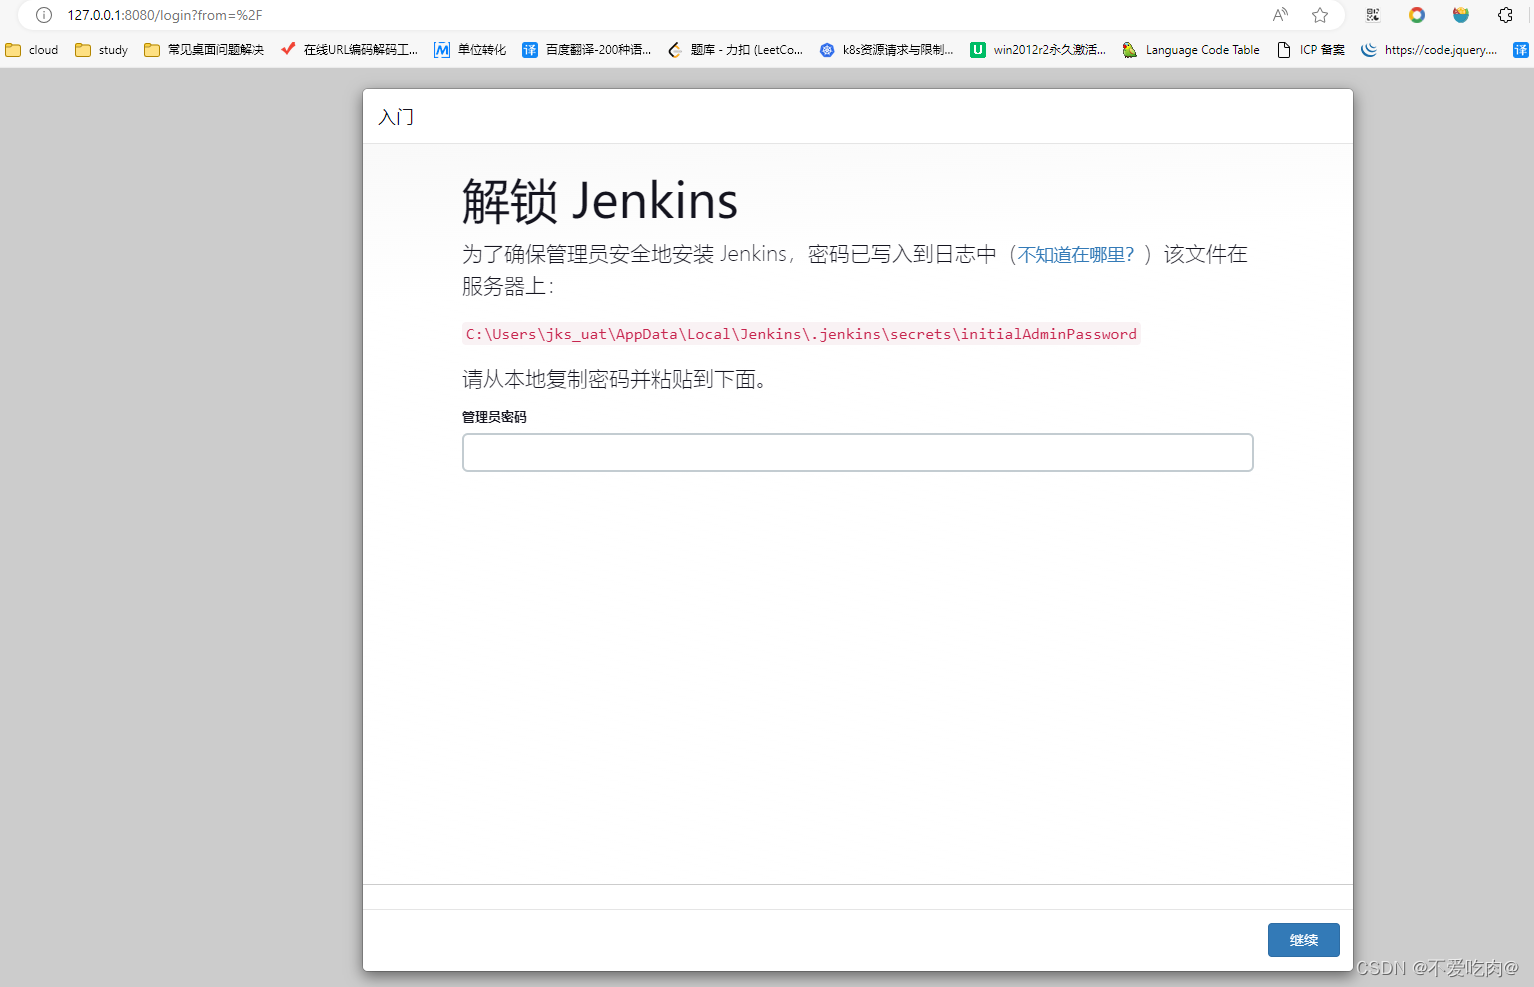Viewport: 1534px width, 987px height.
Task: Open the Language Code Table bookmark
Action: coord(1191,50)
